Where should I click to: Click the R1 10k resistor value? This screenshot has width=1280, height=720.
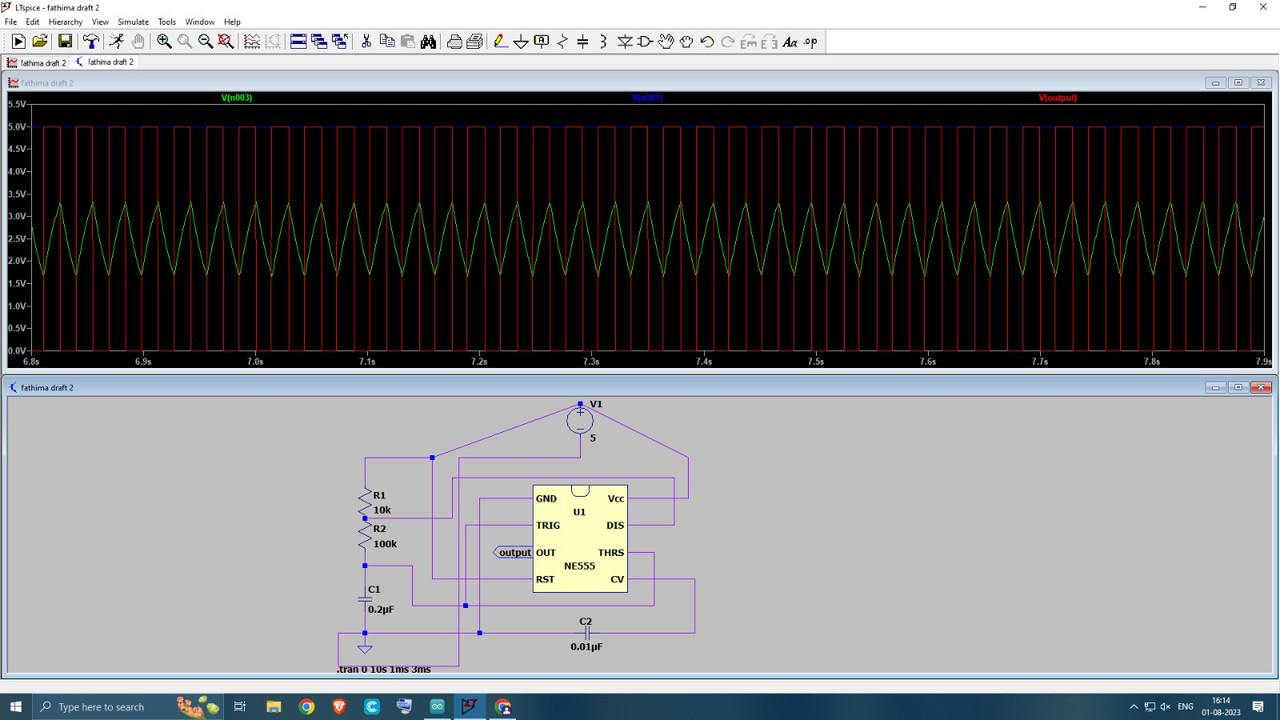(x=382, y=510)
